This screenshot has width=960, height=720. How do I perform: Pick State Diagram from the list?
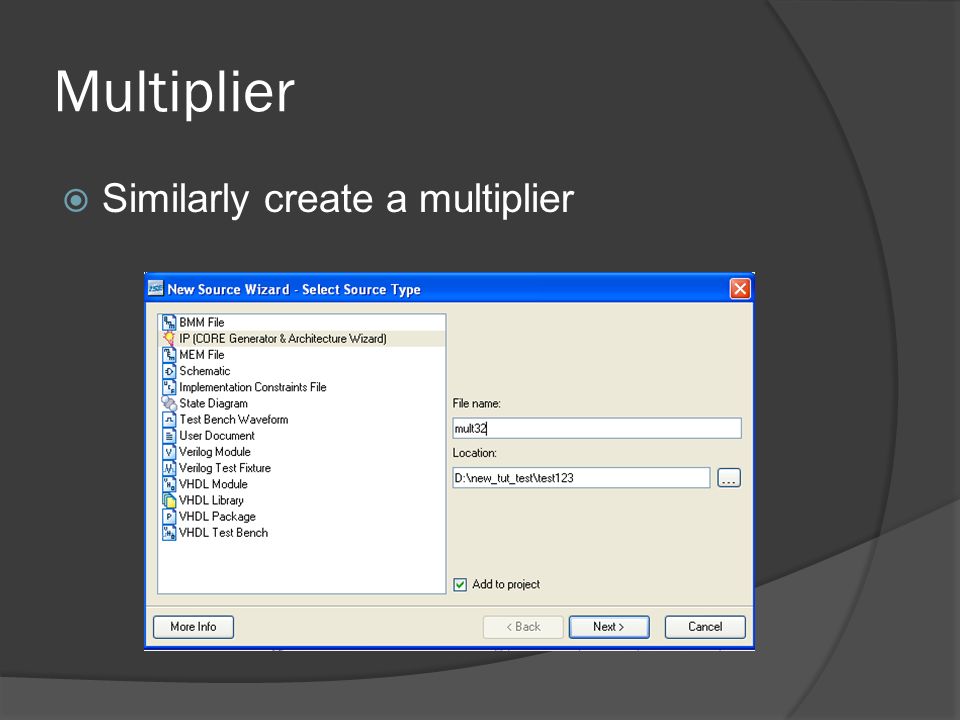point(213,403)
